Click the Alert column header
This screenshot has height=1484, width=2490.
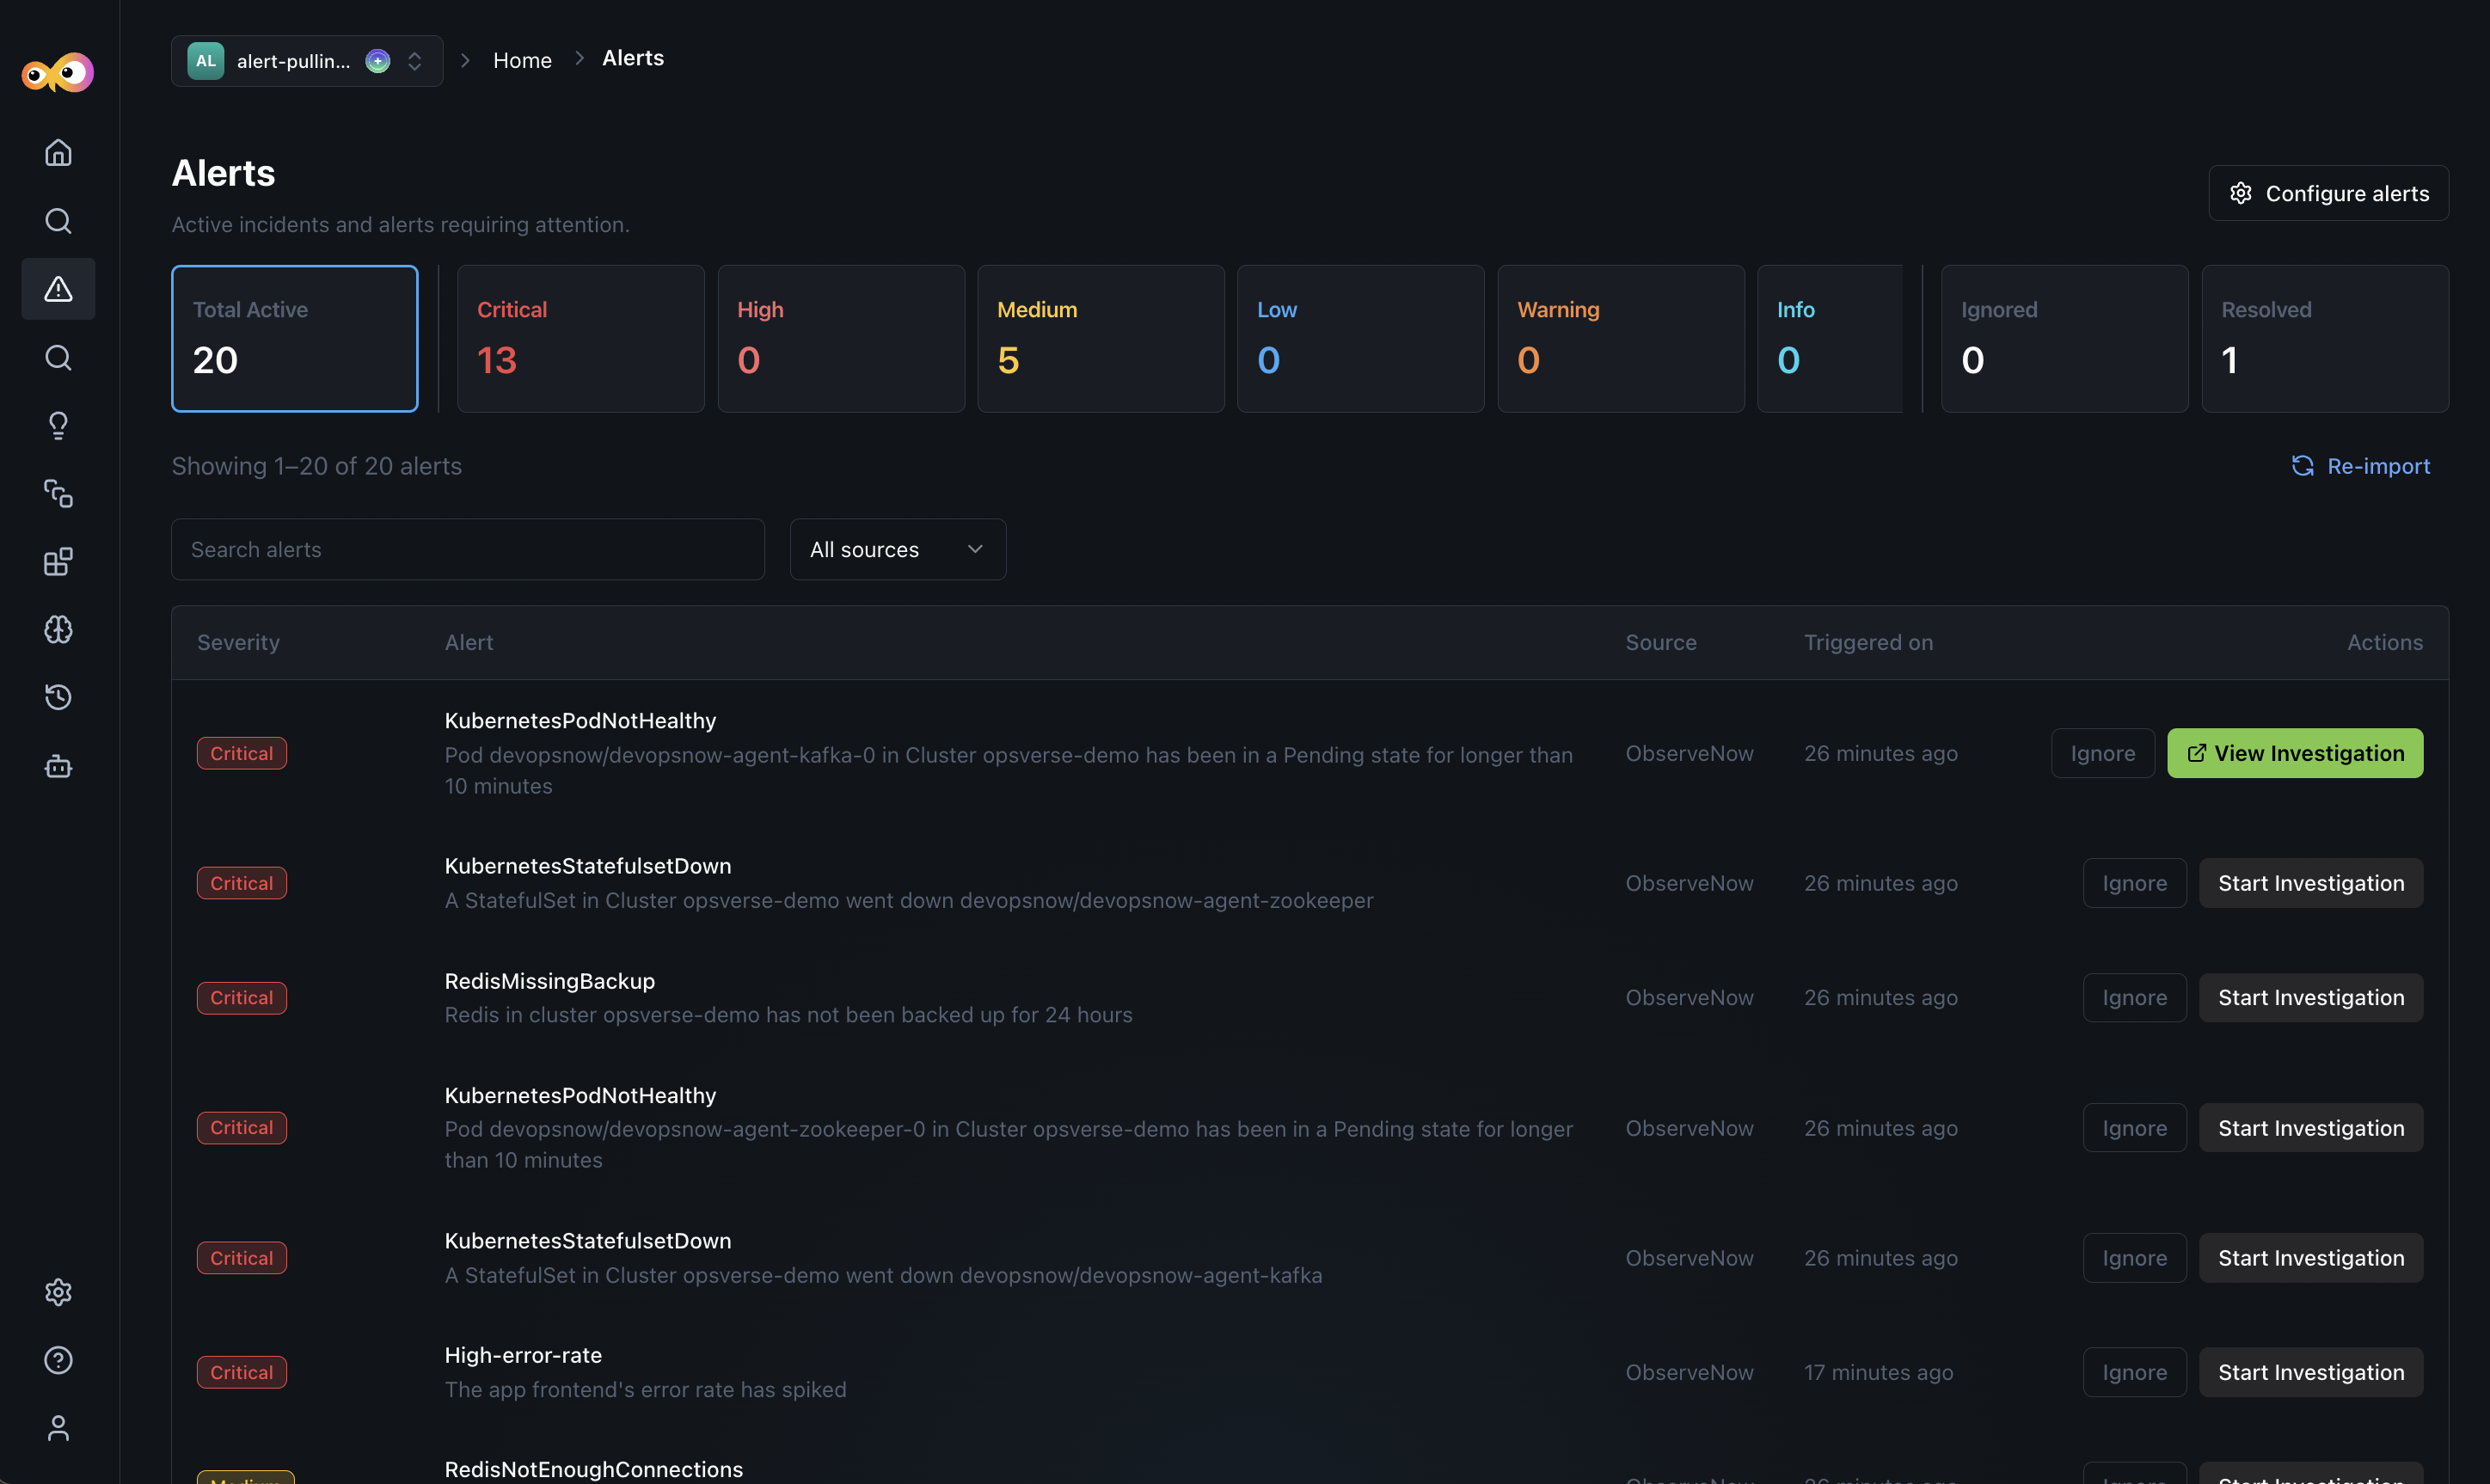[x=469, y=642]
